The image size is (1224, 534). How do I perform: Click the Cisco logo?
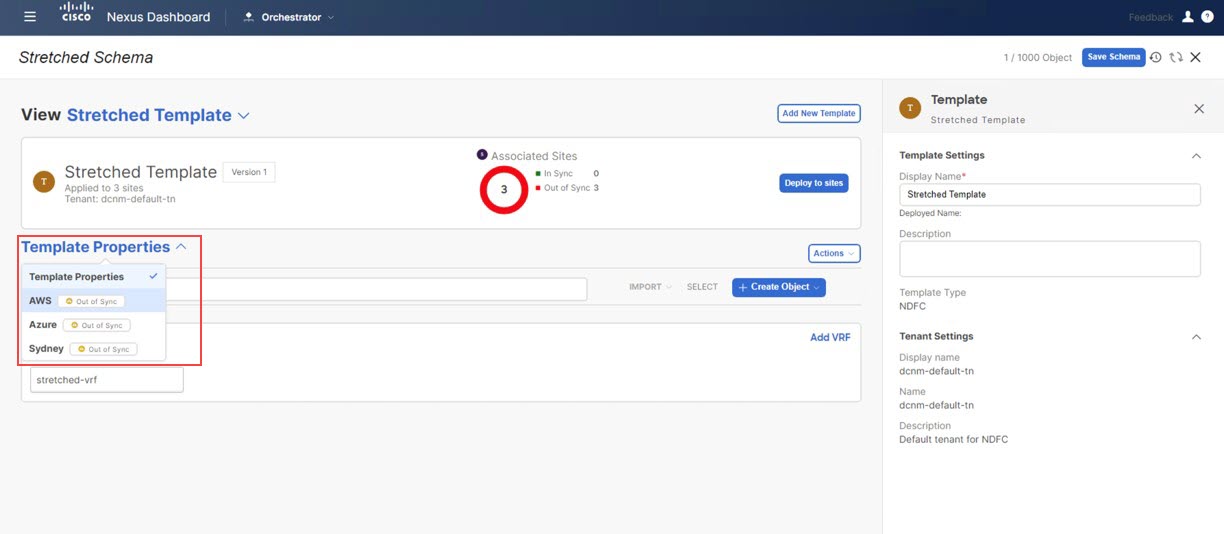click(76, 13)
